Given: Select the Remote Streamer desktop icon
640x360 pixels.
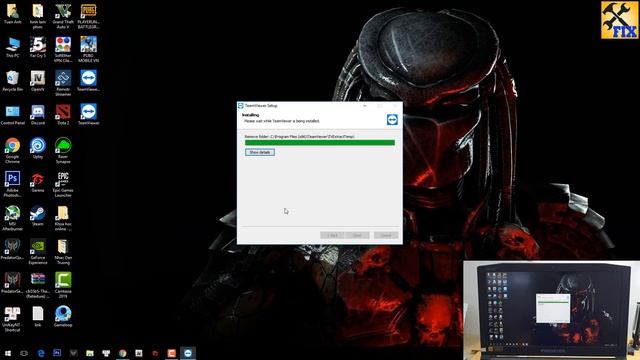Looking at the screenshot, I should pyautogui.click(x=63, y=83).
